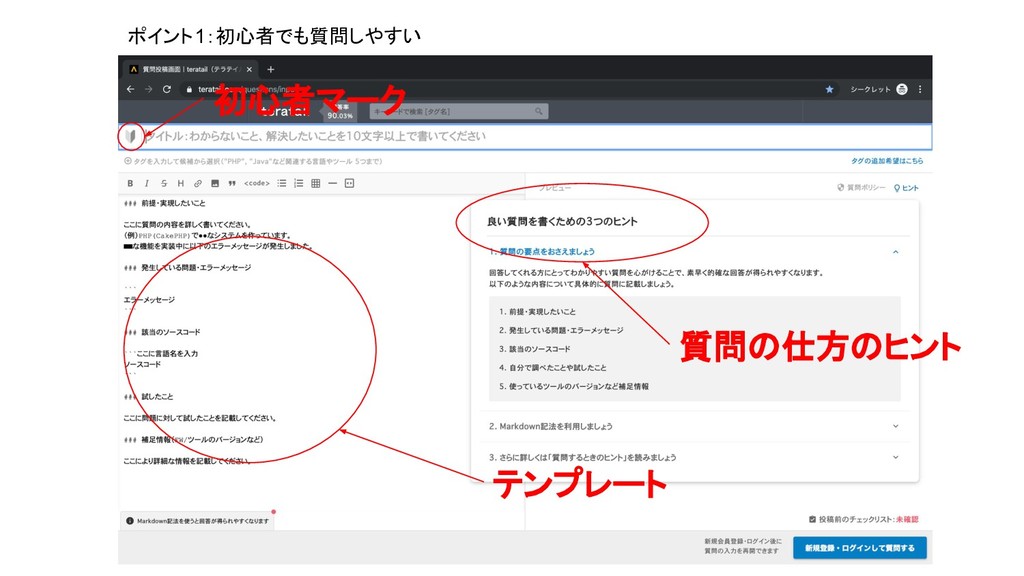The image size is (1024, 576).
Task: Click the 未確認 status text
Action: [907, 520]
